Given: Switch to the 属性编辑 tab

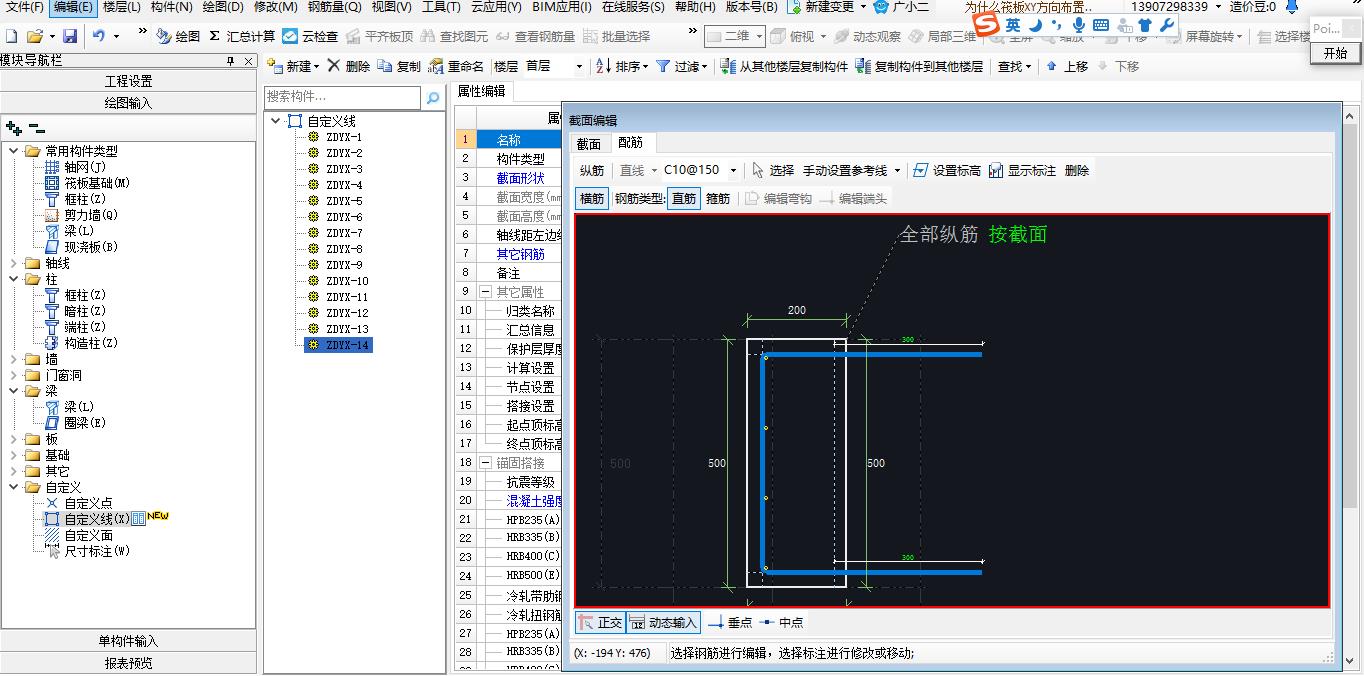Looking at the screenshot, I should tap(481, 91).
